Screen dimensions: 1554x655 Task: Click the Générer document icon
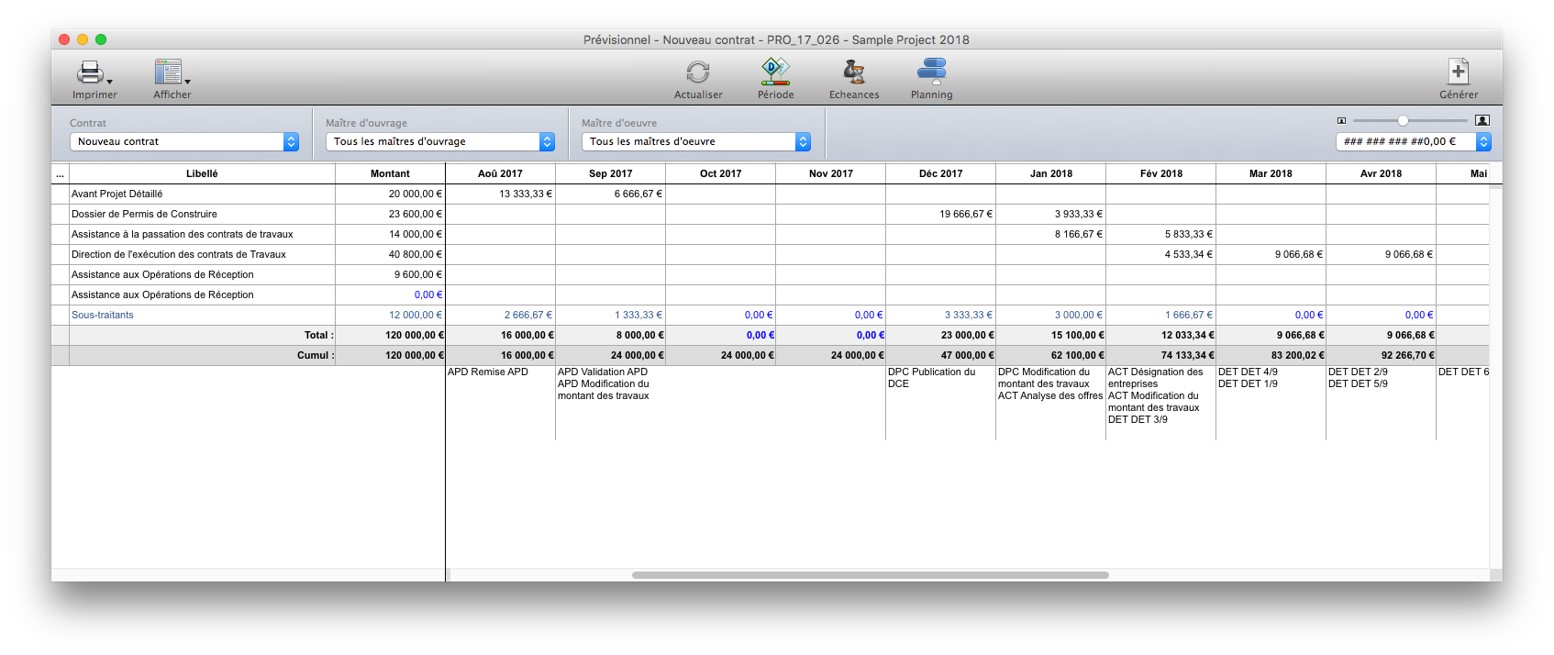pos(1458,72)
